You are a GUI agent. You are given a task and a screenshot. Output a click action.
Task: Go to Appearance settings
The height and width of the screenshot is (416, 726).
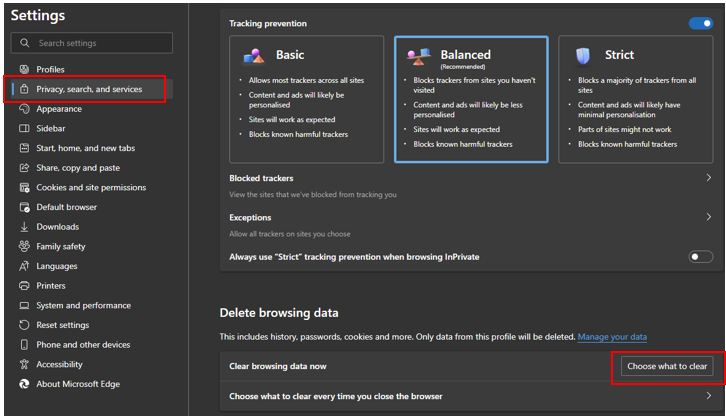[x=59, y=109]
